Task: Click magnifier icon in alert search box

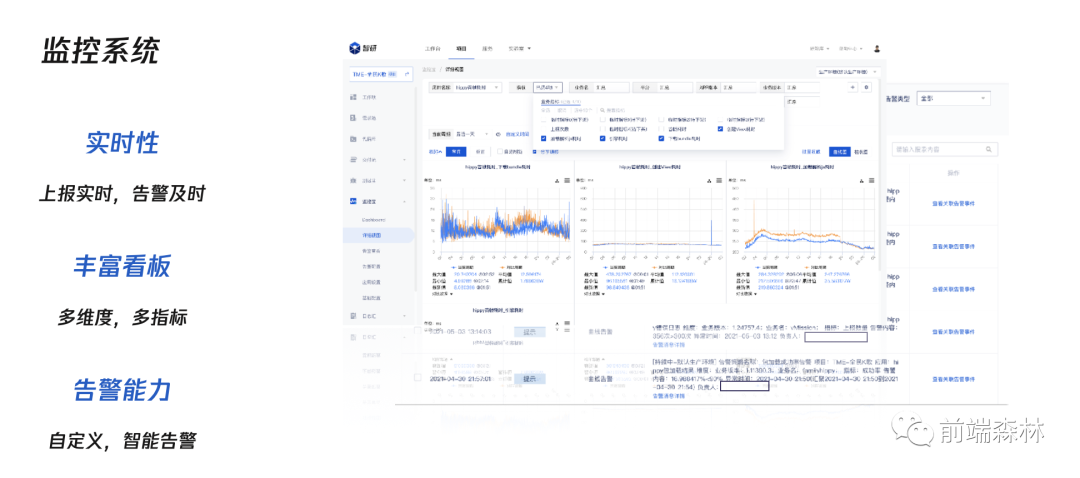Action: click(988, 149)
